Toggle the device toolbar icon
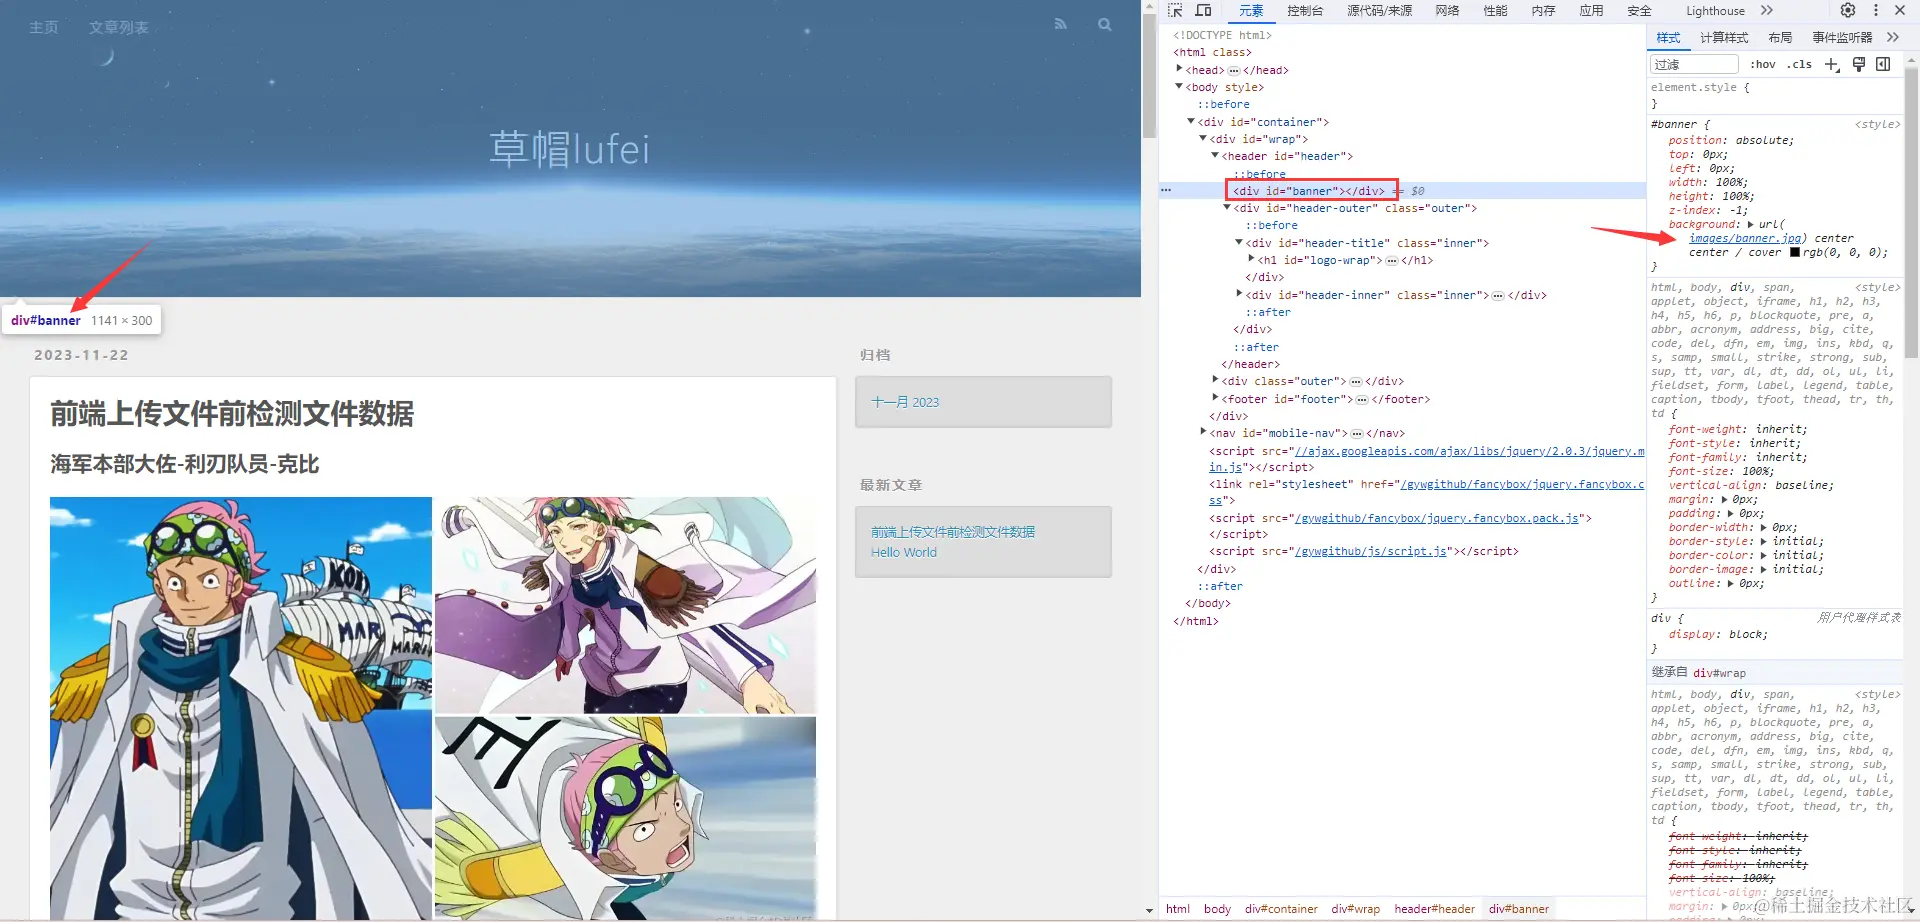The image size is (1920, 922). pyautogui.click(x=1204, y=10)
